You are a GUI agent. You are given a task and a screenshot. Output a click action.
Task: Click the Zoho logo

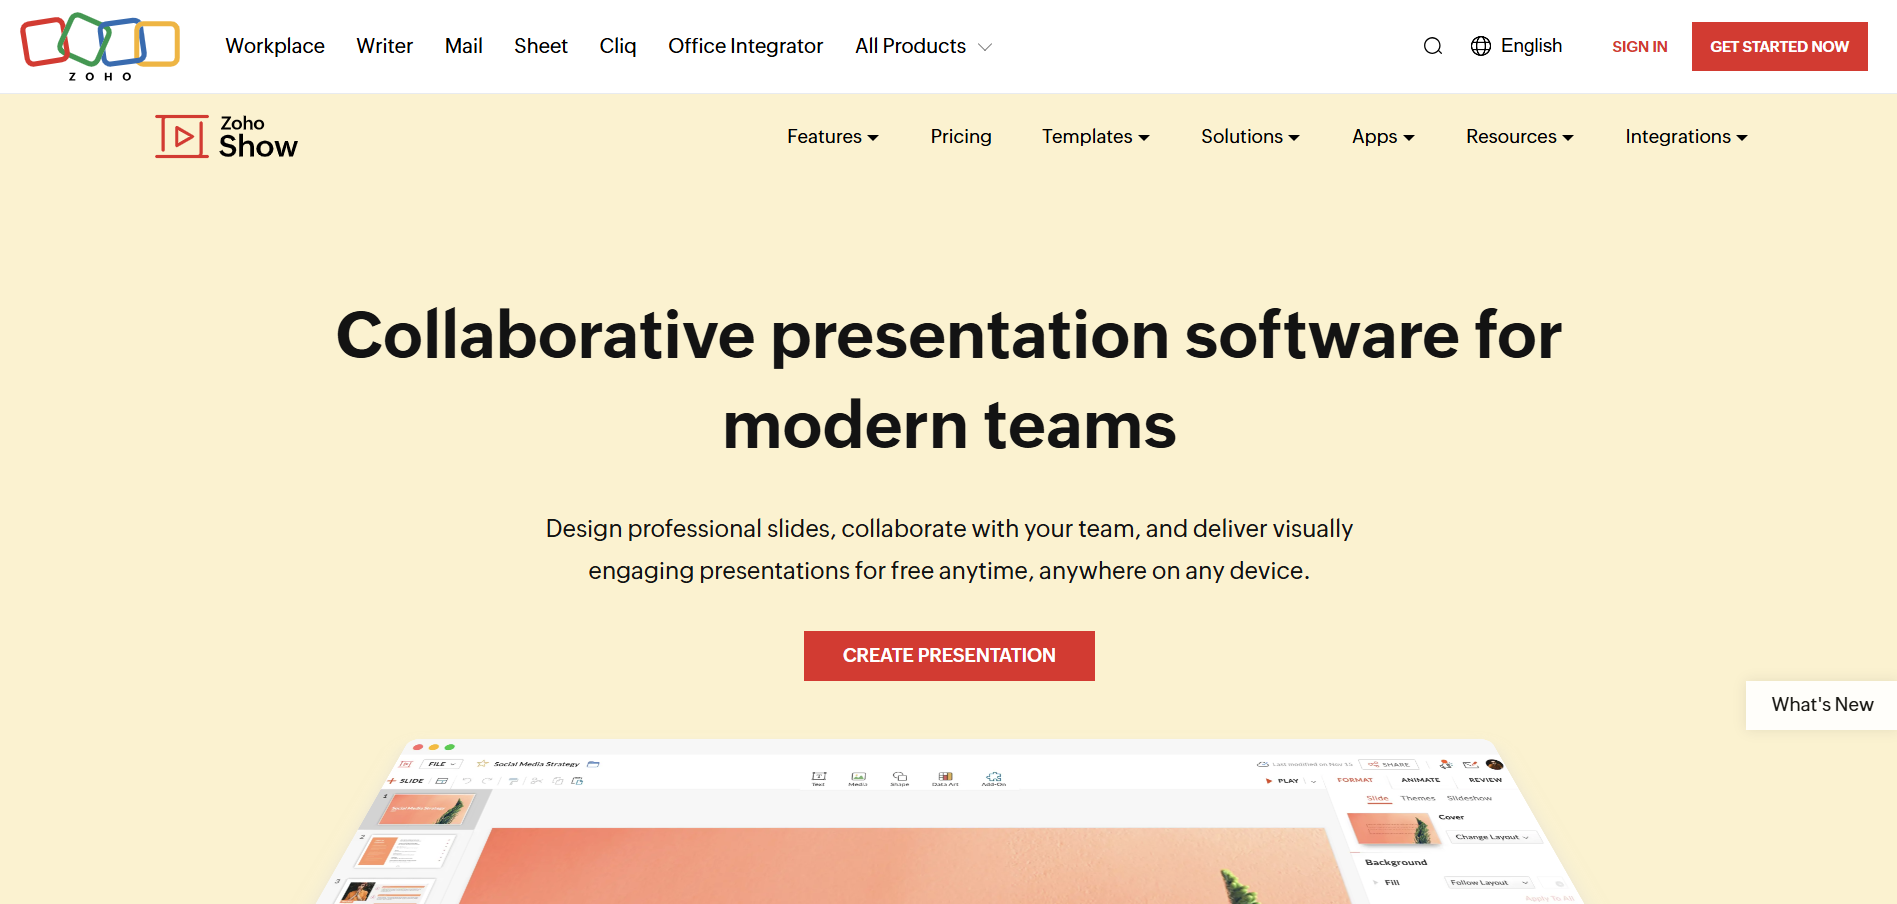click(x=100, y=46)
